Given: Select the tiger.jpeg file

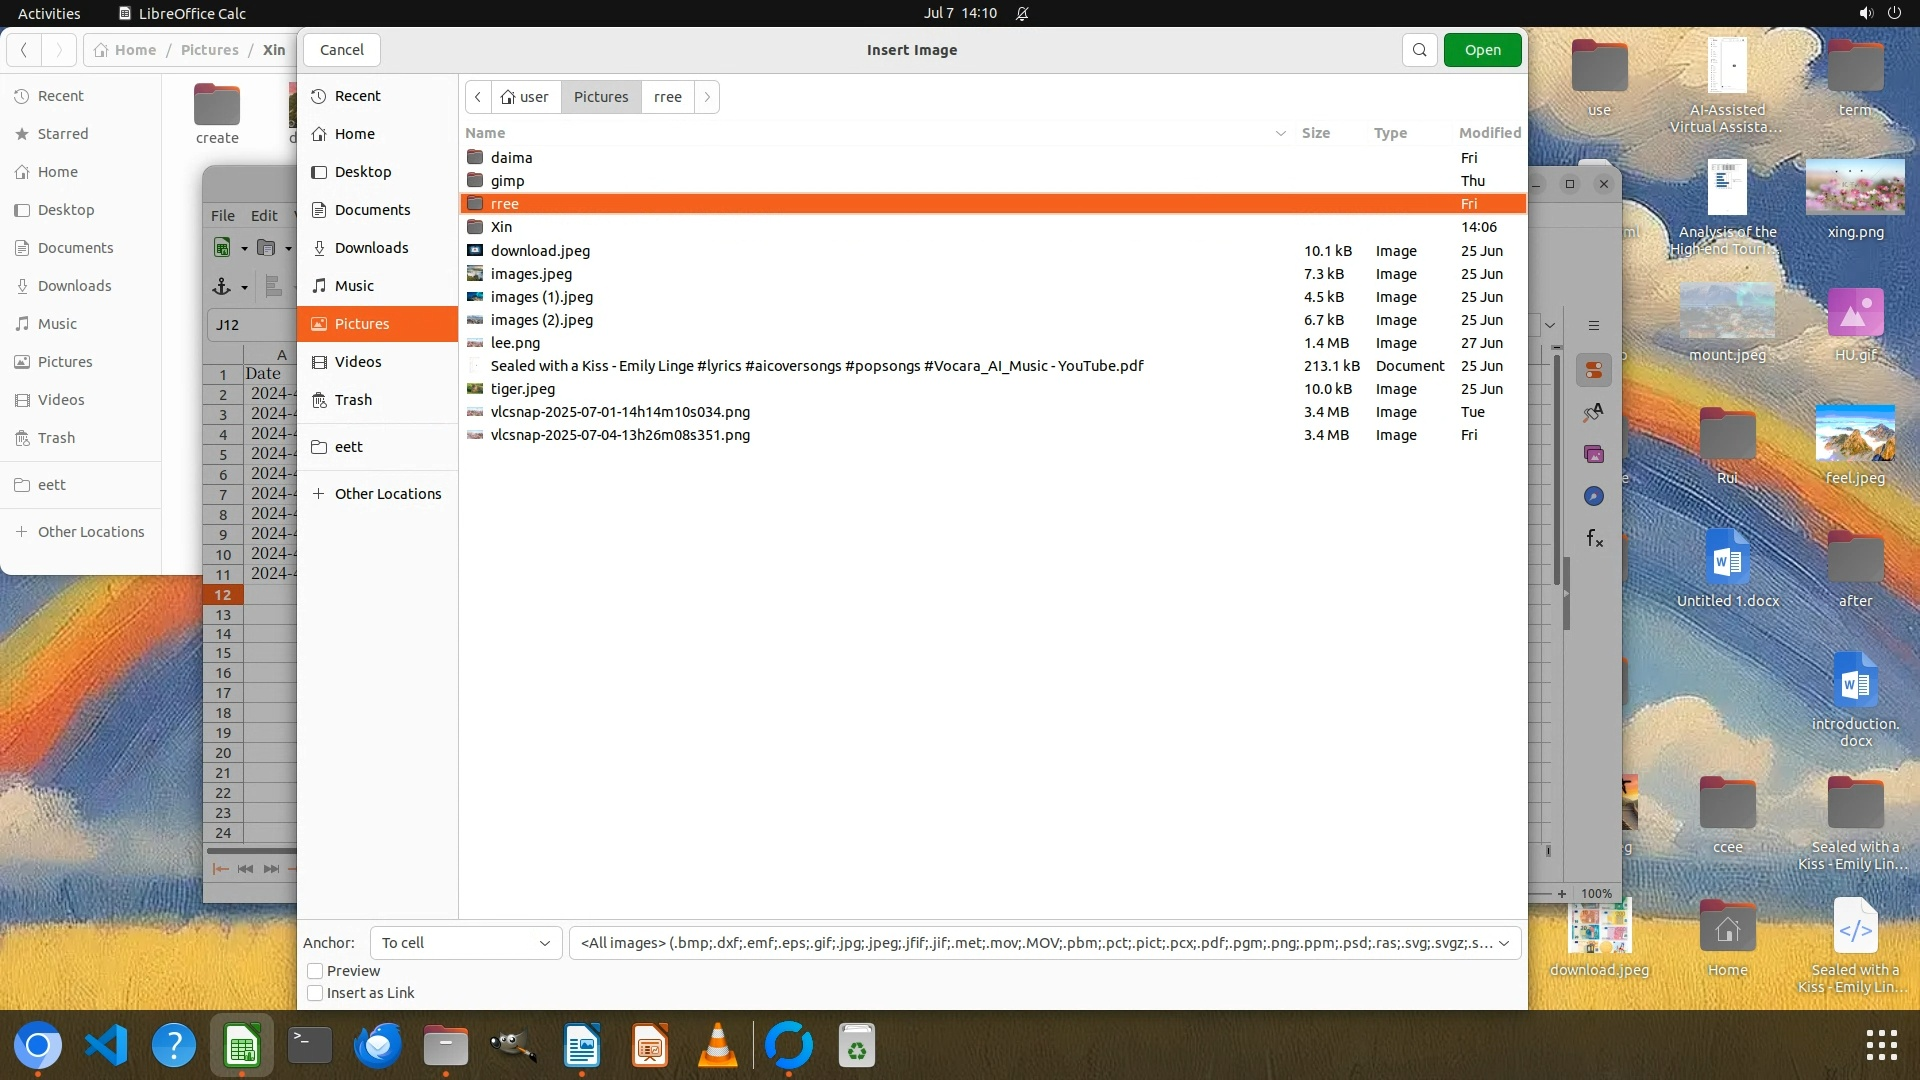Looking at the screenshot, I should pos(522,389).
